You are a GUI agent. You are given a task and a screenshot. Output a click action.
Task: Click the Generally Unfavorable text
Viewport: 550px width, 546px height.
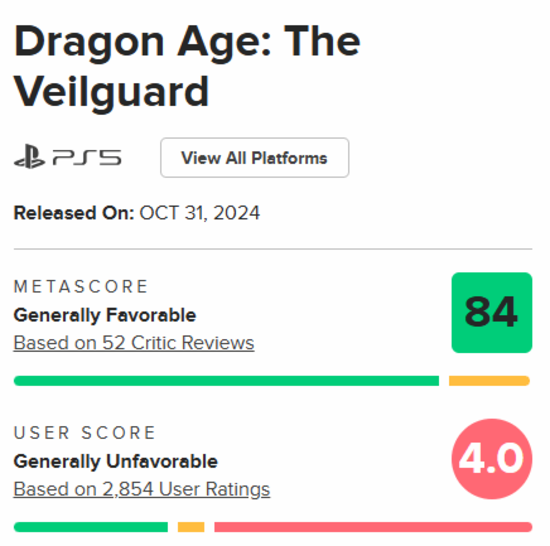pyautogui.click(x=116, y=461)
